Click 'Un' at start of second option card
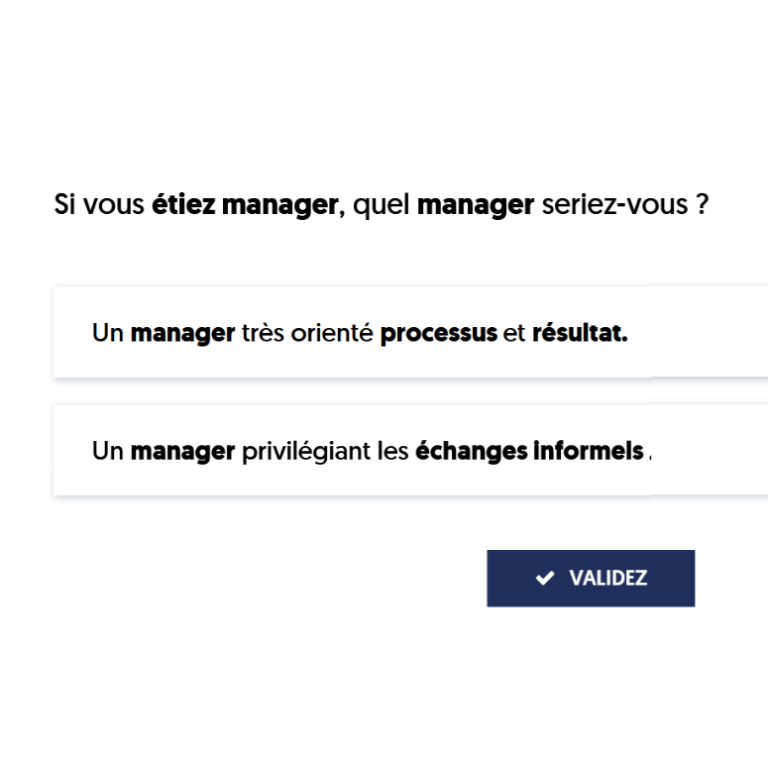Screen dimensions: 768x768 107,451
